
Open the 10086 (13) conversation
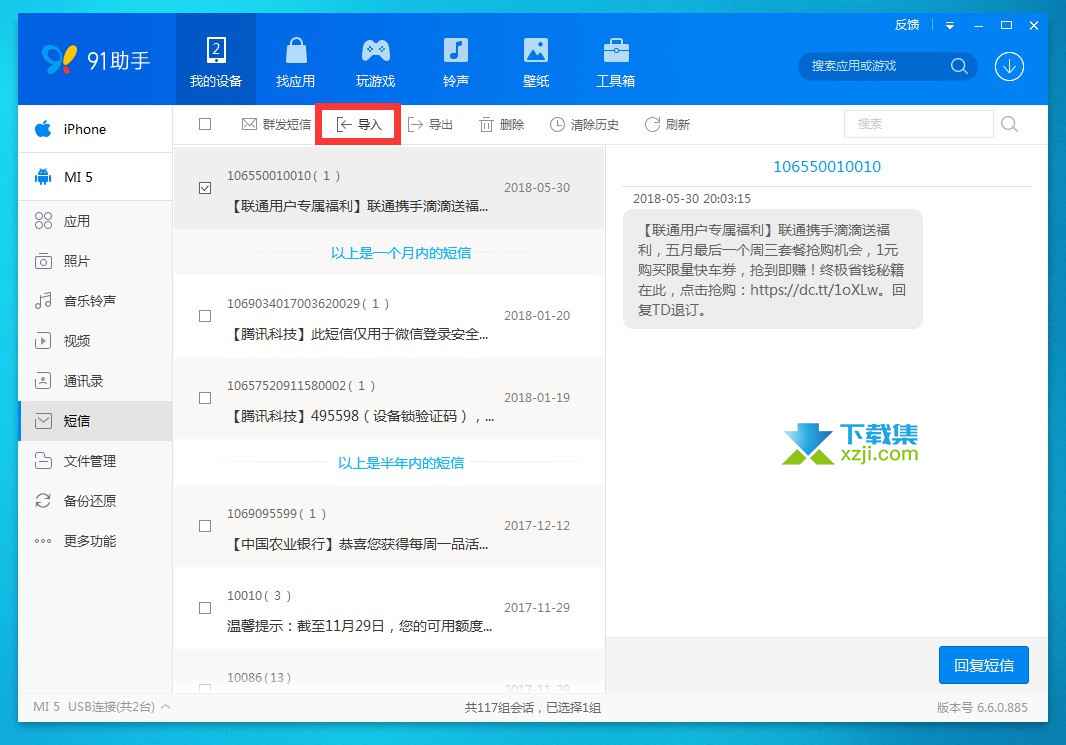pyautogui.click(x=389, y=672)
